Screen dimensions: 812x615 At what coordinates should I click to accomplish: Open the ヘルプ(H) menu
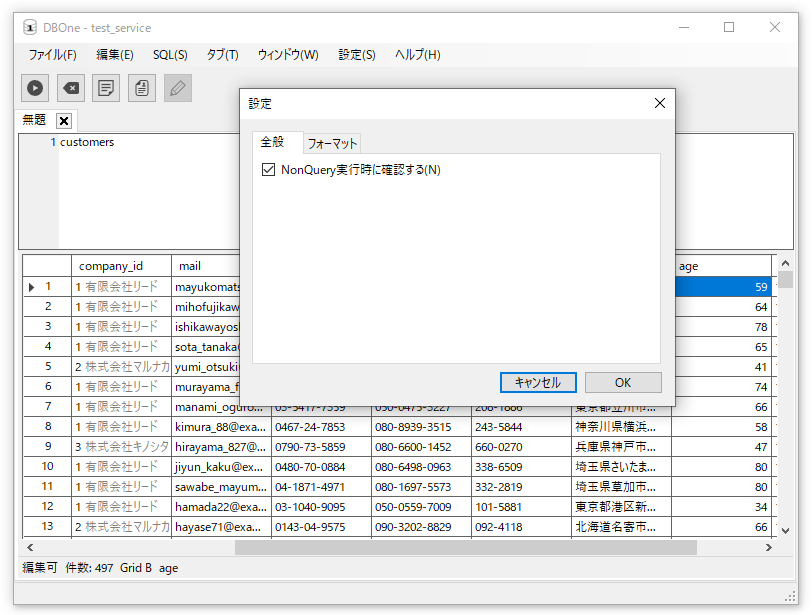pyautogui.click(x=417, y=55)
